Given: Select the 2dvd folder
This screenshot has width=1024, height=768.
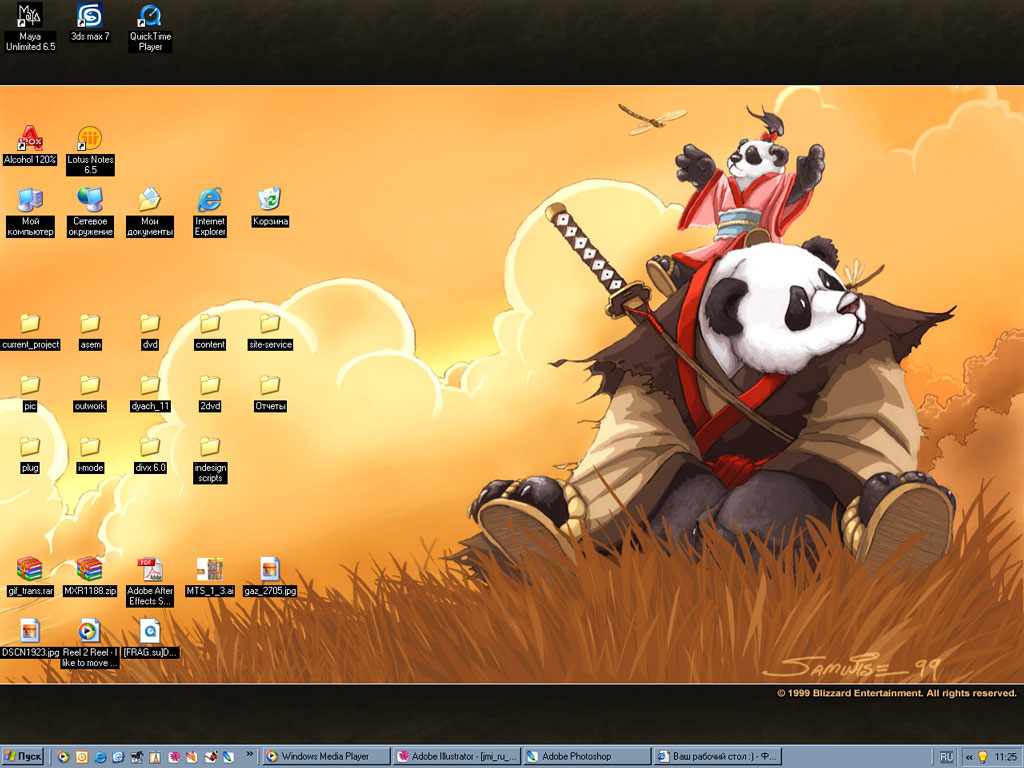Looking at the screenshot, I should pos(210,393).
